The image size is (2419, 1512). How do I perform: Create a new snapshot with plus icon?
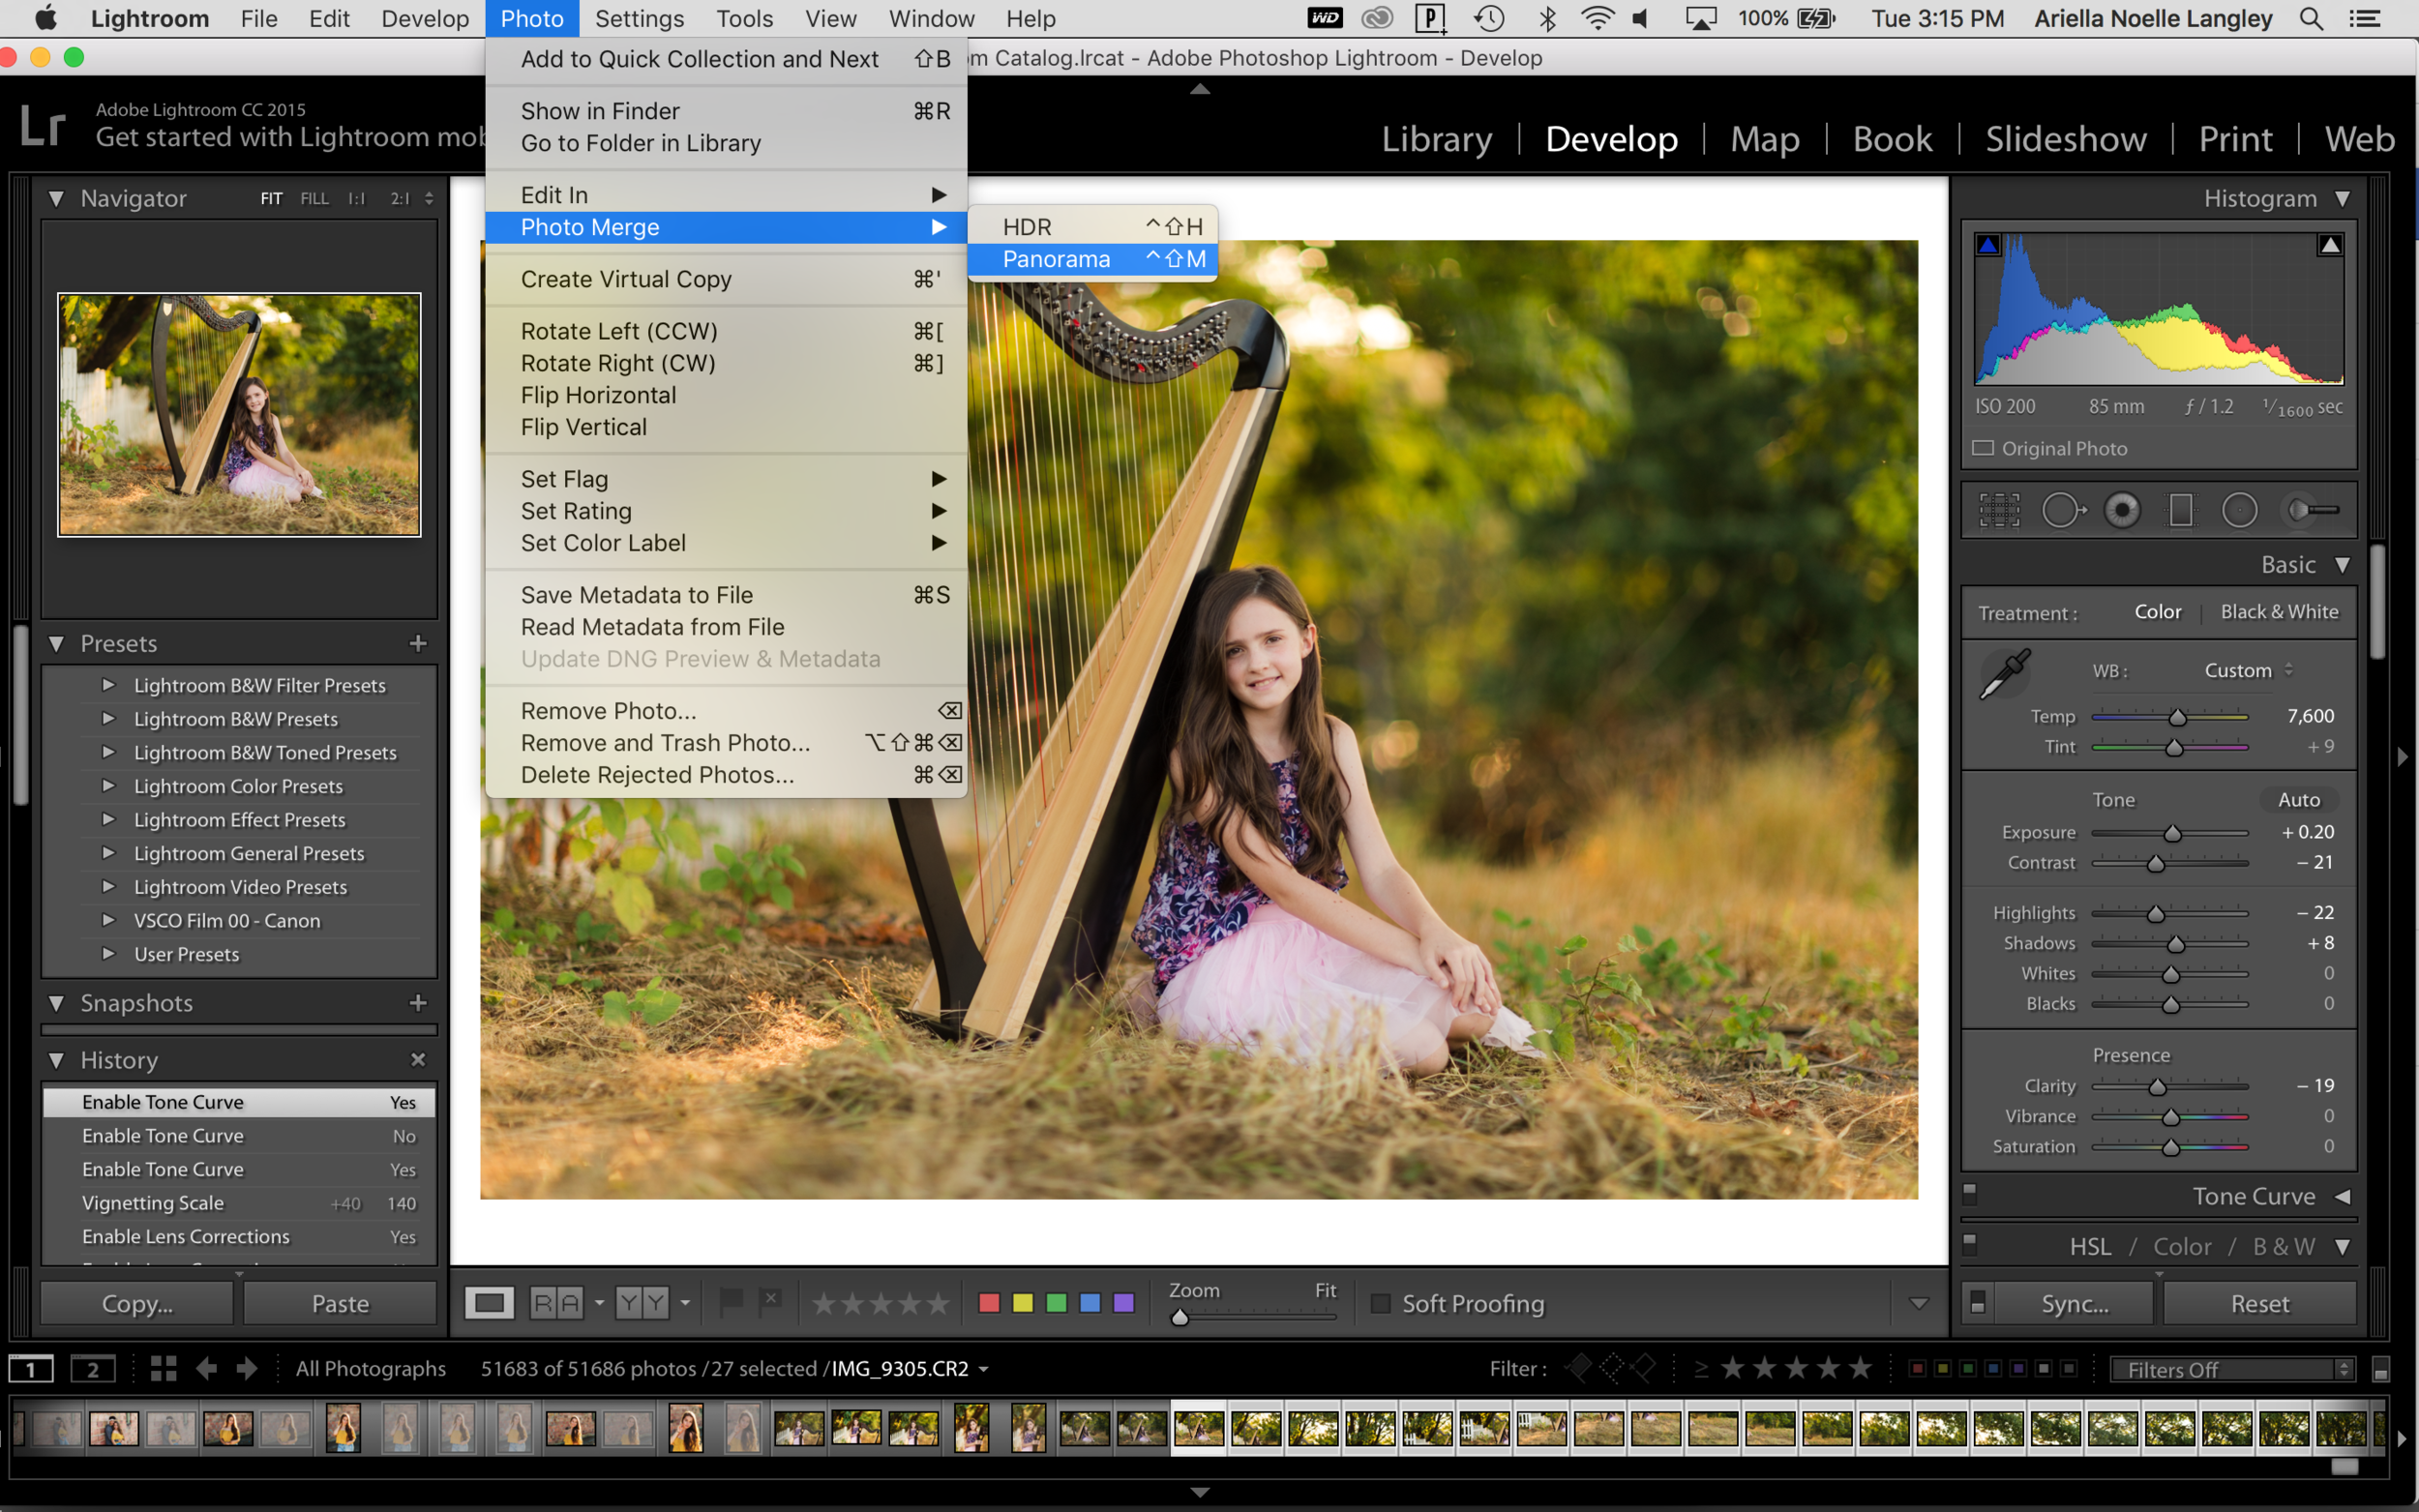pos(418,1002)
